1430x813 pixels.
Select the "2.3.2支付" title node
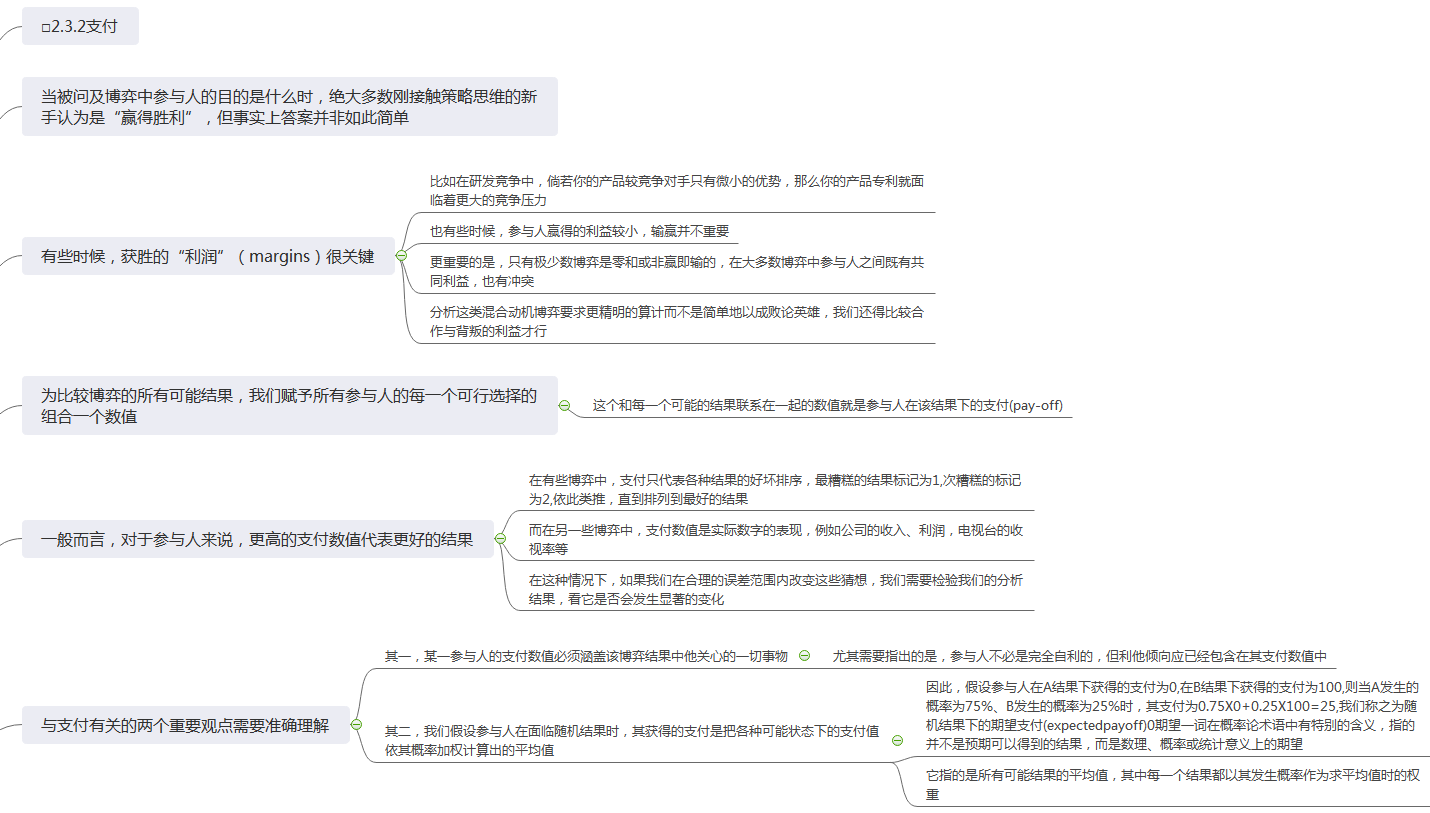click(x=80, y=26)
